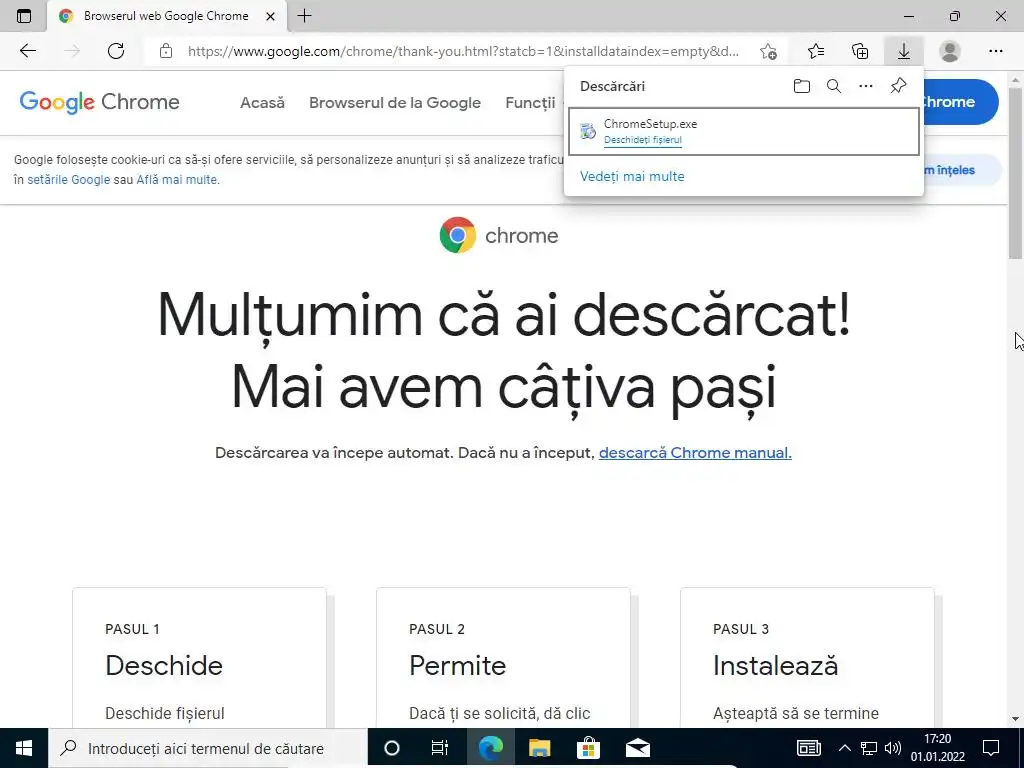Open File Explorer from taskbar

pyautogui.click(x=539, y=748)
